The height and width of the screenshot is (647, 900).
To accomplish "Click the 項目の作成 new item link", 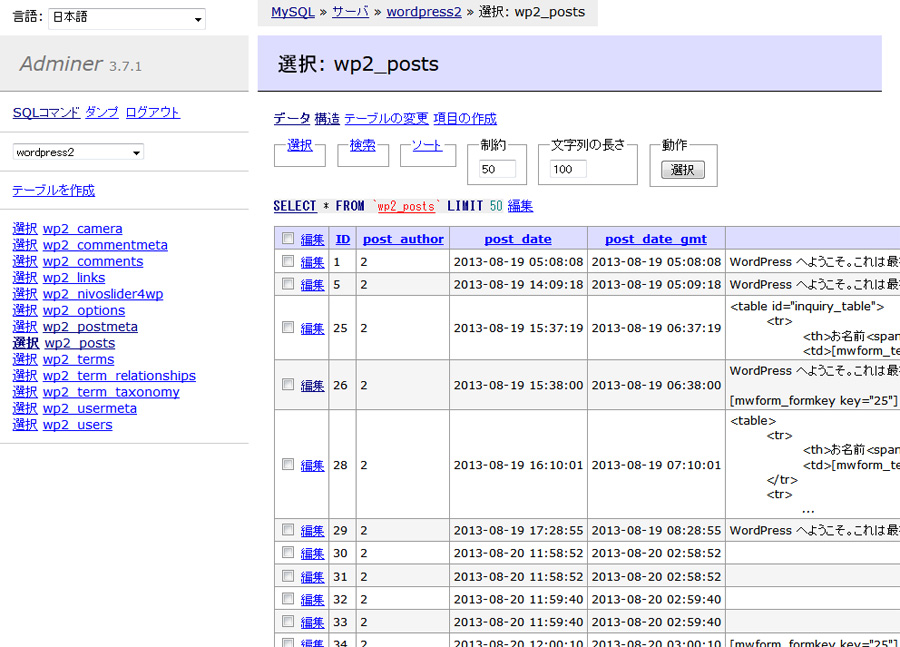I will pos(464,119).
